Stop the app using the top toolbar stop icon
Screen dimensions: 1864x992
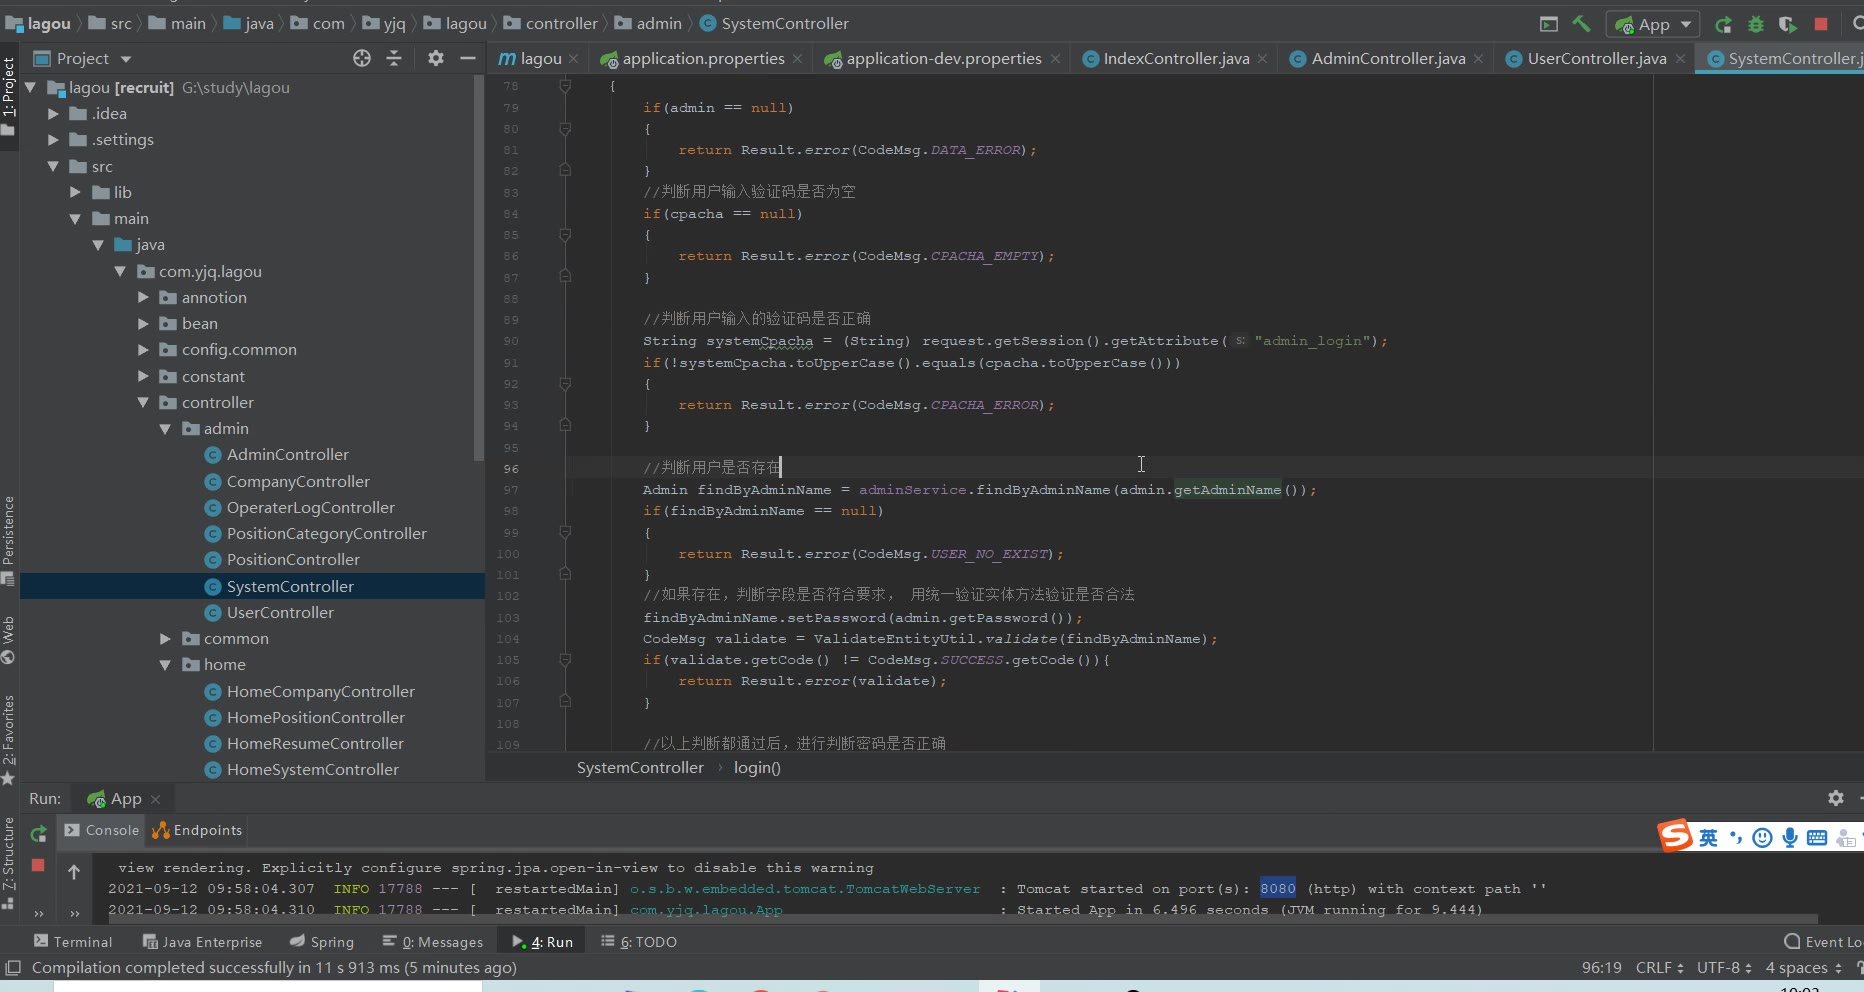[1821, 24]
